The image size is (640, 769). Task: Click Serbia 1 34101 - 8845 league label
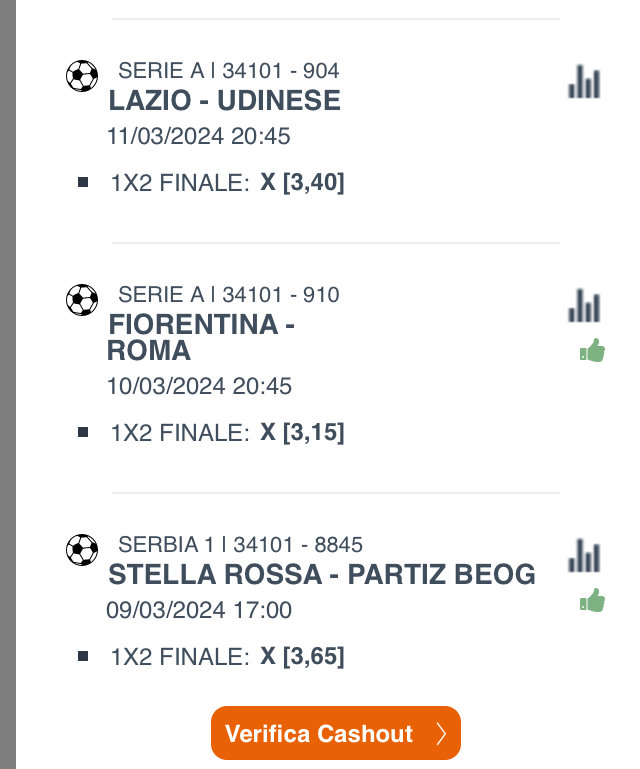click(240, 545)
